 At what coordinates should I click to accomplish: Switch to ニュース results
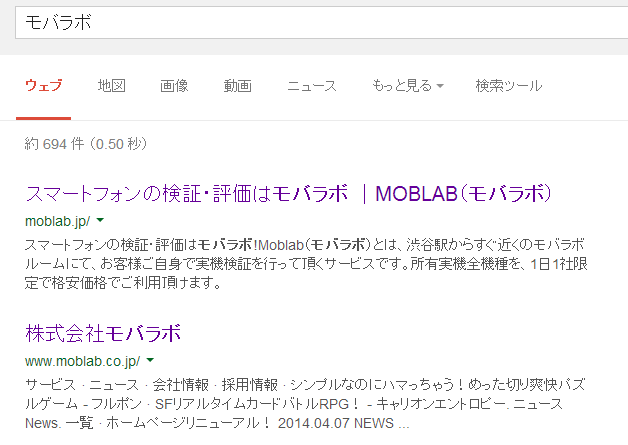(312, 86)
